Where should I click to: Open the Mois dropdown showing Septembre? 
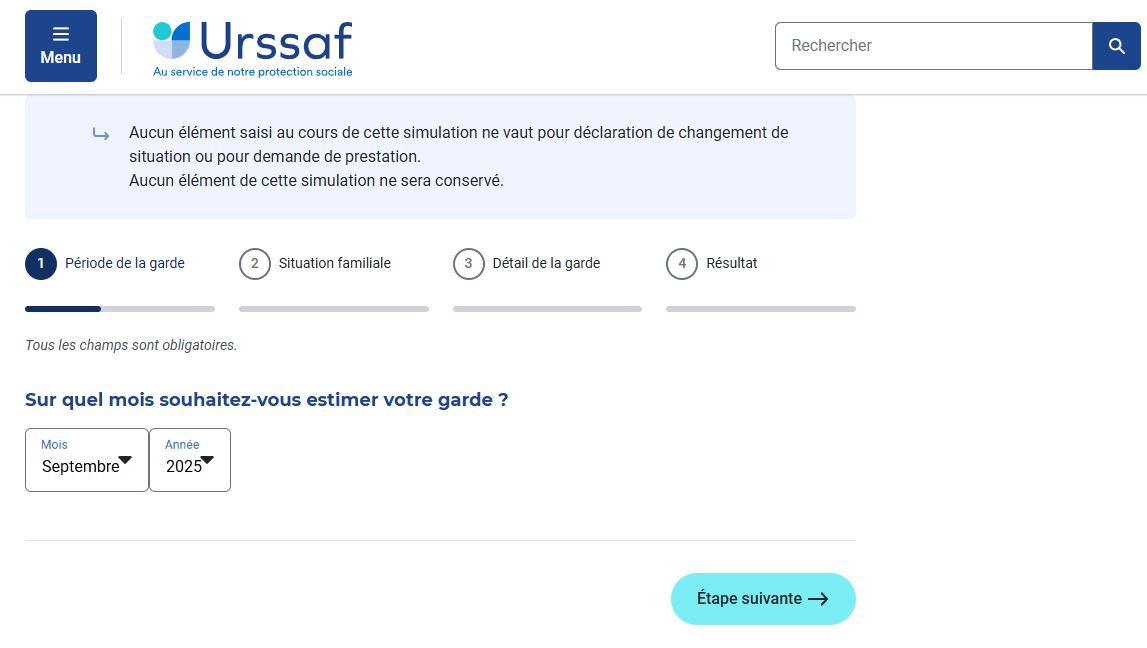point(87,460)
